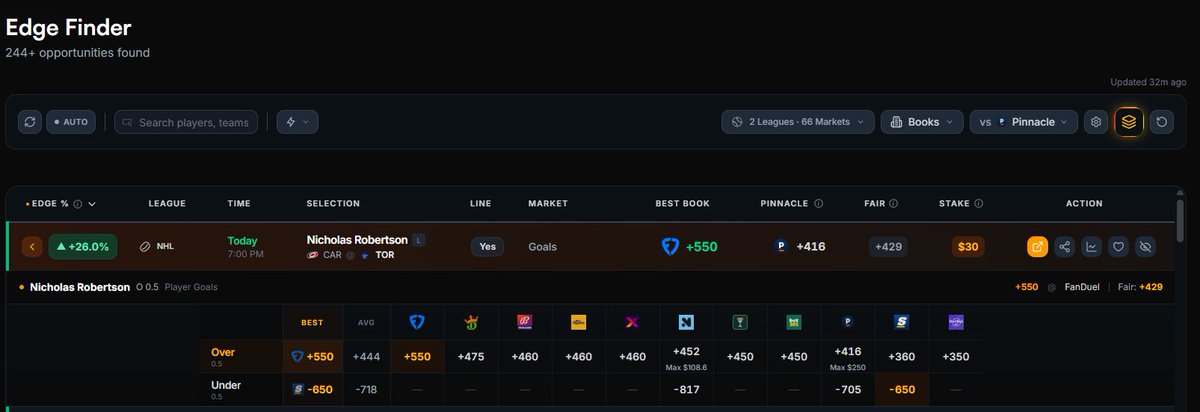Click the Under -705 Pinnacle odds
This screenshot has height=412, width=1200.
click(x=848, y=389)
